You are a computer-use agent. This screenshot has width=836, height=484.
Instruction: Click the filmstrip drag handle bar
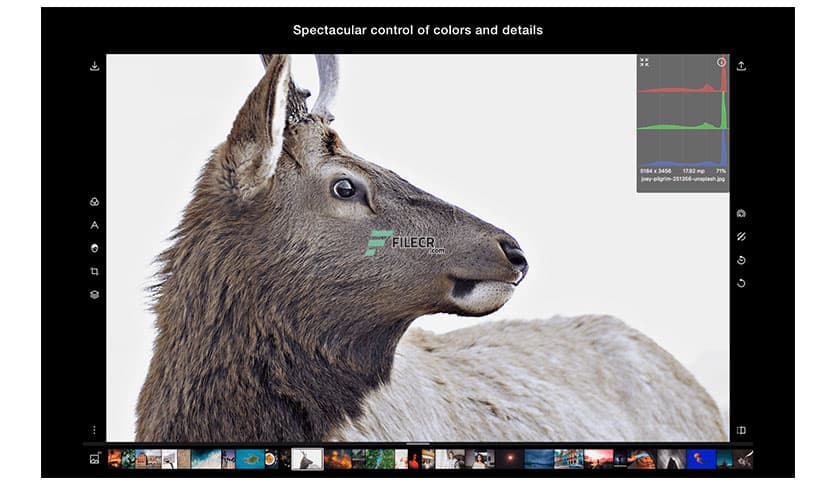[418, 444]
